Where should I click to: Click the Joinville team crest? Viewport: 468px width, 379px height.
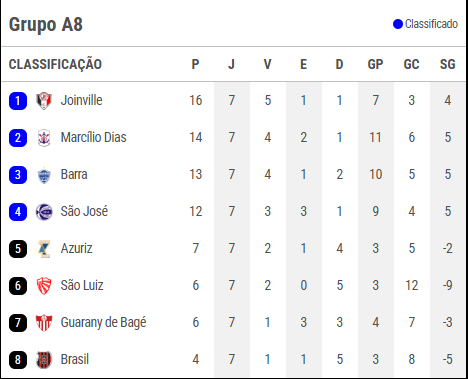pos(44,101)
